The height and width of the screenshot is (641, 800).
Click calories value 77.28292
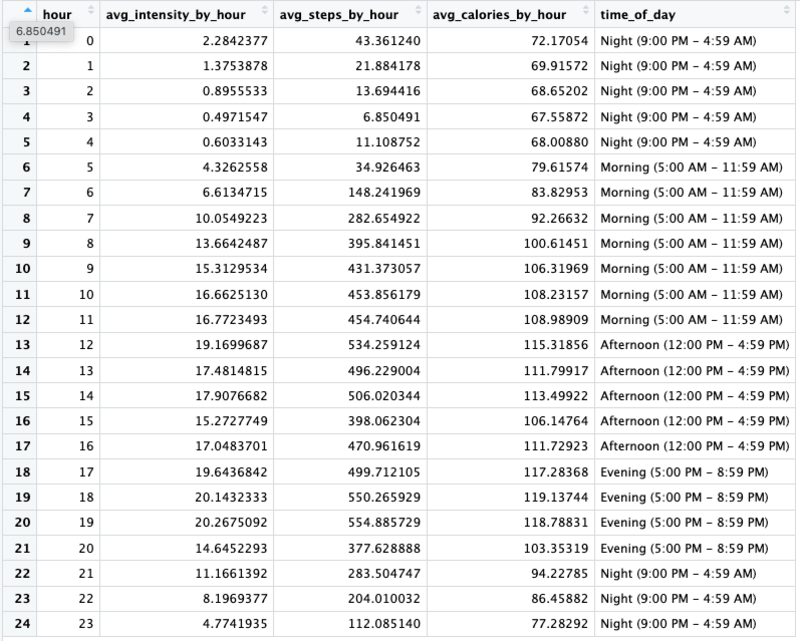click(559, 624)
